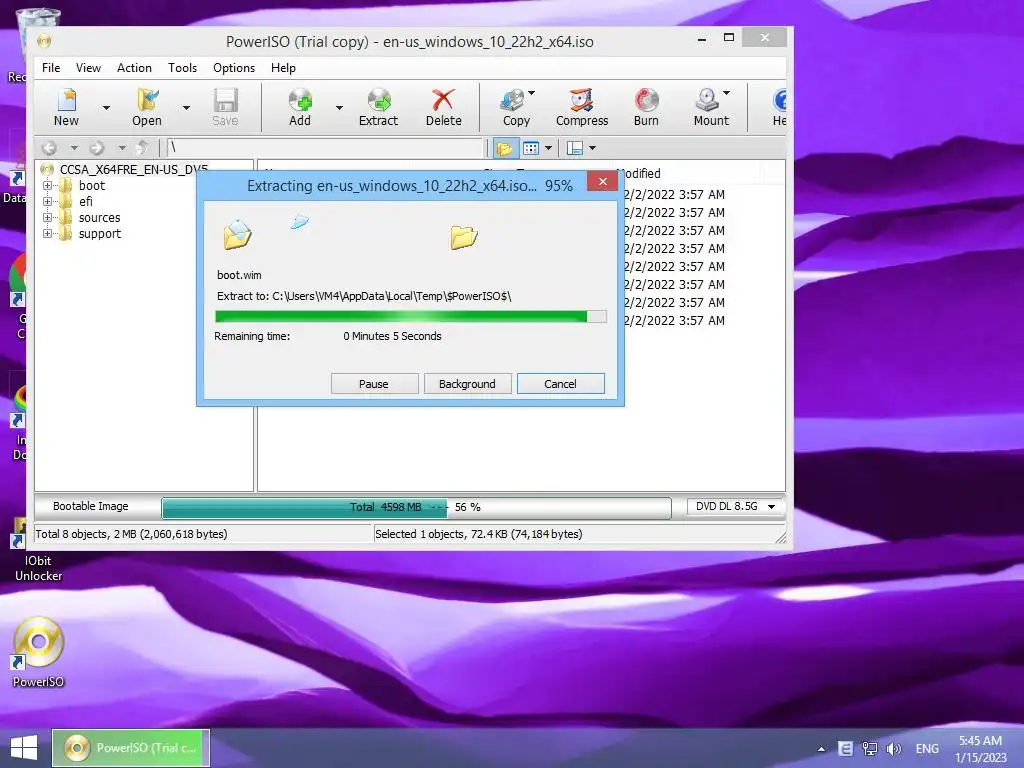Expand the efi folder node

tap(47, 202)
